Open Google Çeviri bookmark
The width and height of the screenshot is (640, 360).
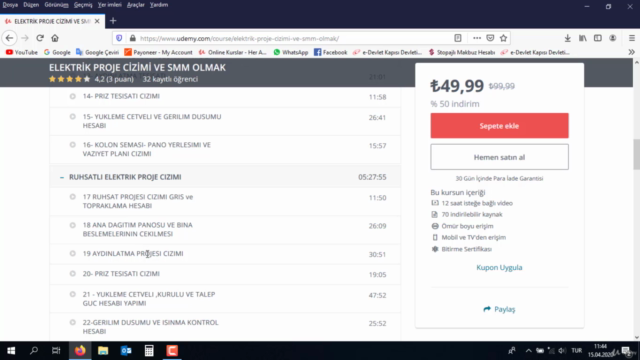tap(97, 52)
